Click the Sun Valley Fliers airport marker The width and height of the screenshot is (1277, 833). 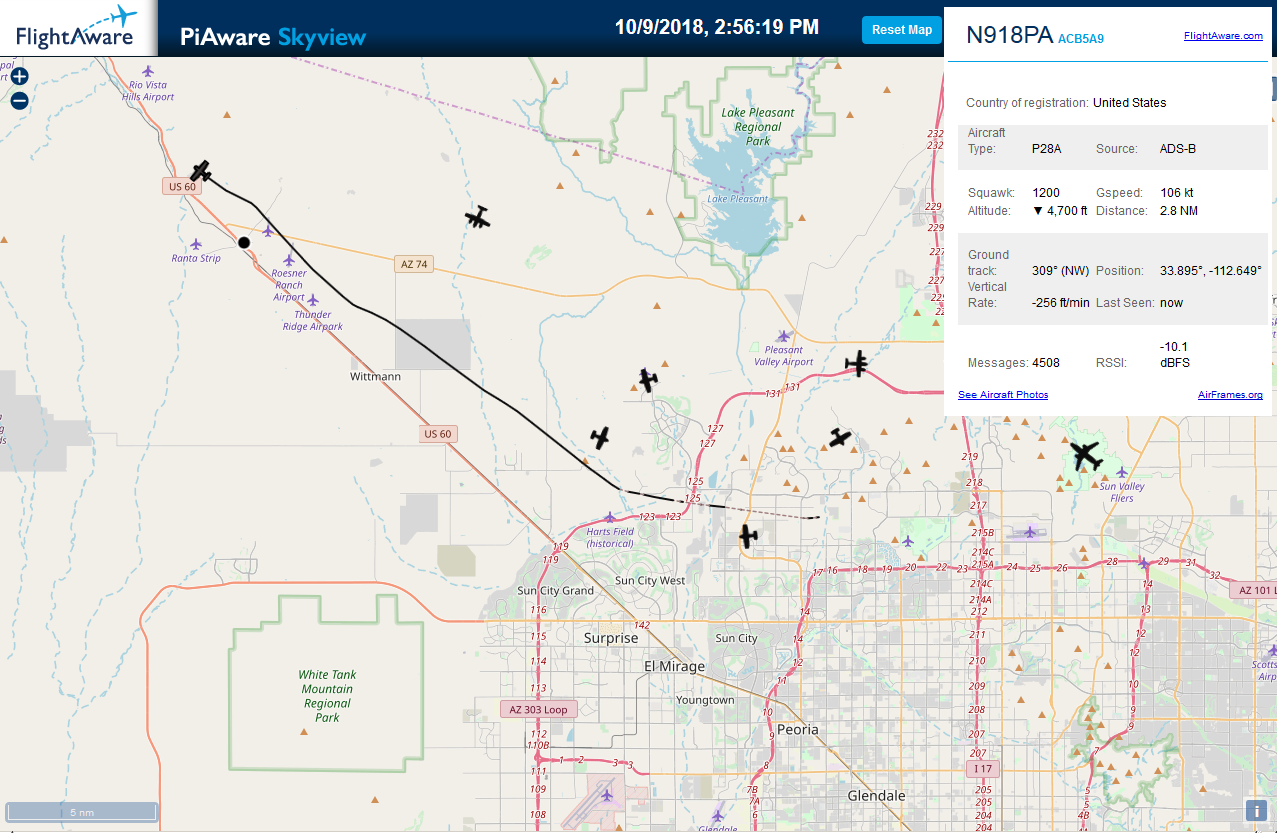click(1121, 473)
